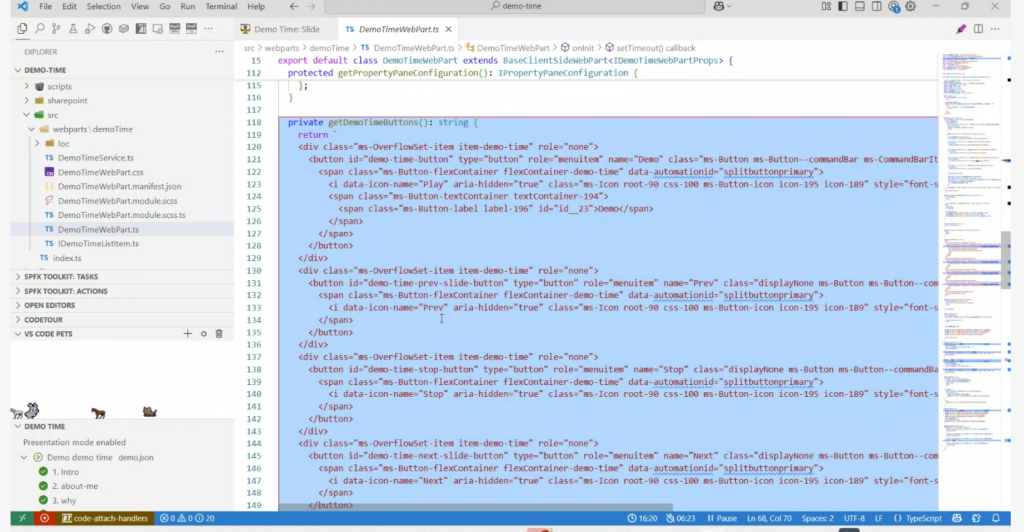The image size is (1024, 532).
Task: Open Customize Layout icon
Action: click(826, 6)
